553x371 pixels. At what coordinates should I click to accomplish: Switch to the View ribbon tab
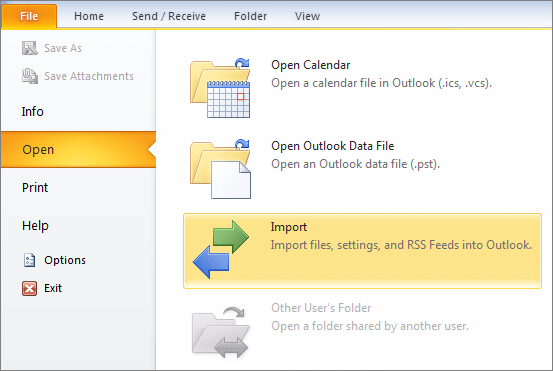tap(308, 16)
